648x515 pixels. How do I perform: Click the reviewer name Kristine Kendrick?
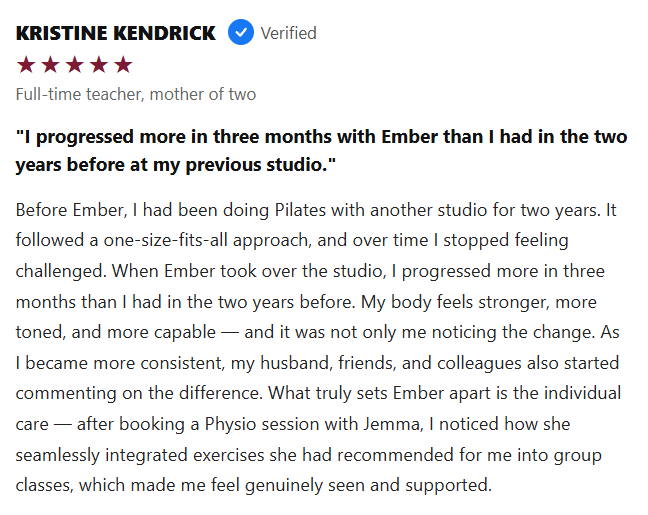116,33
